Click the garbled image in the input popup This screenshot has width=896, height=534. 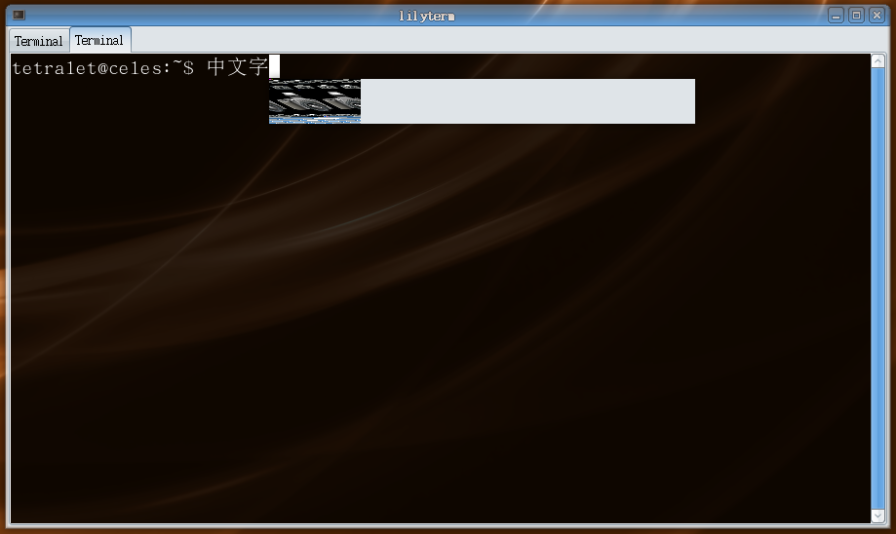pos(315,101)
